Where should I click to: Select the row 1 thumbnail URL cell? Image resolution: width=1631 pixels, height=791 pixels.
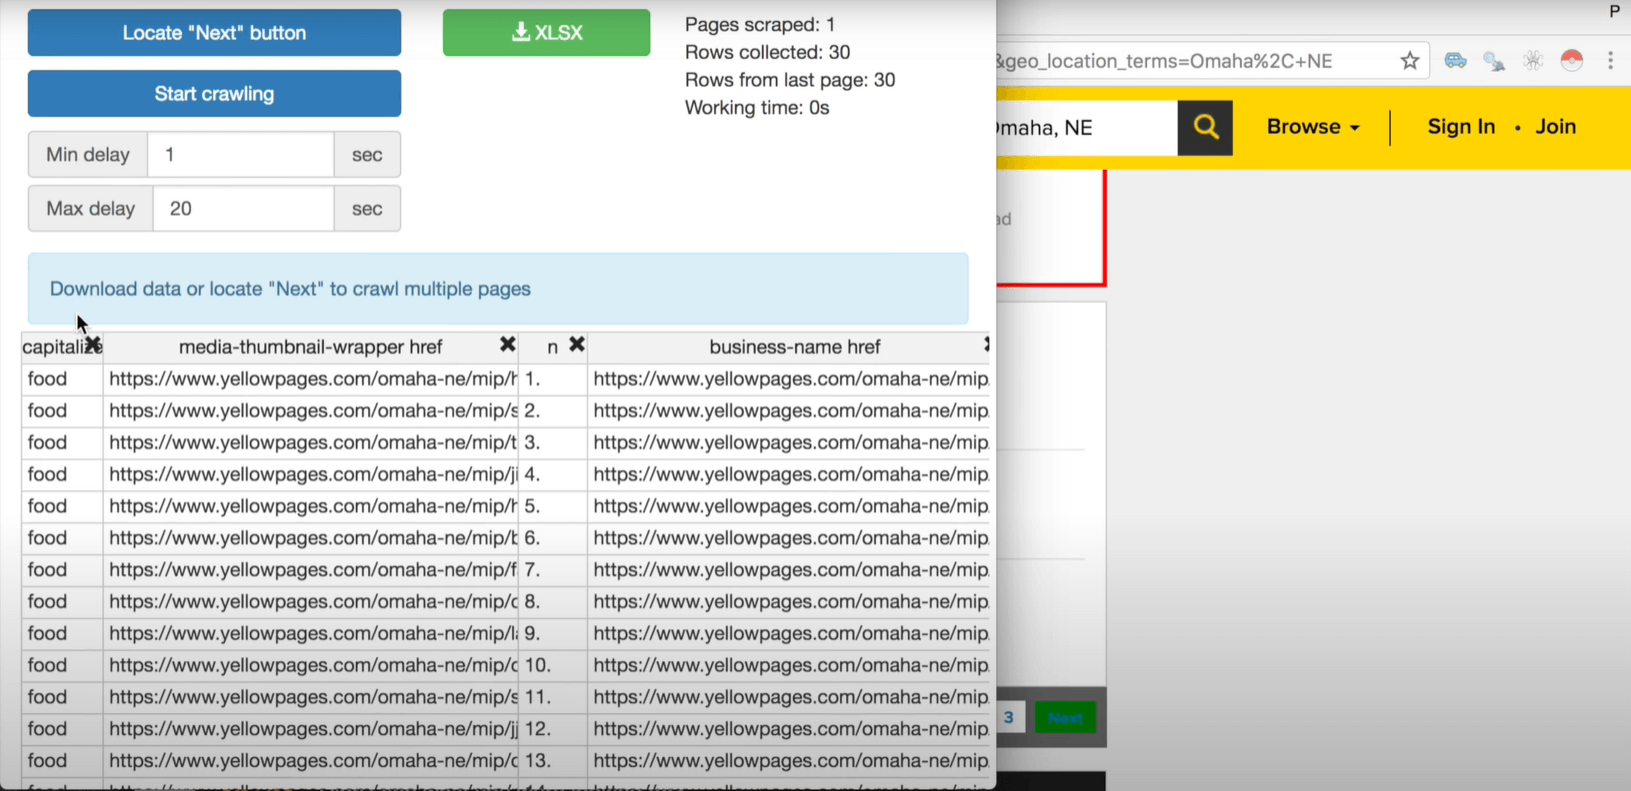(x=311, y=379)
